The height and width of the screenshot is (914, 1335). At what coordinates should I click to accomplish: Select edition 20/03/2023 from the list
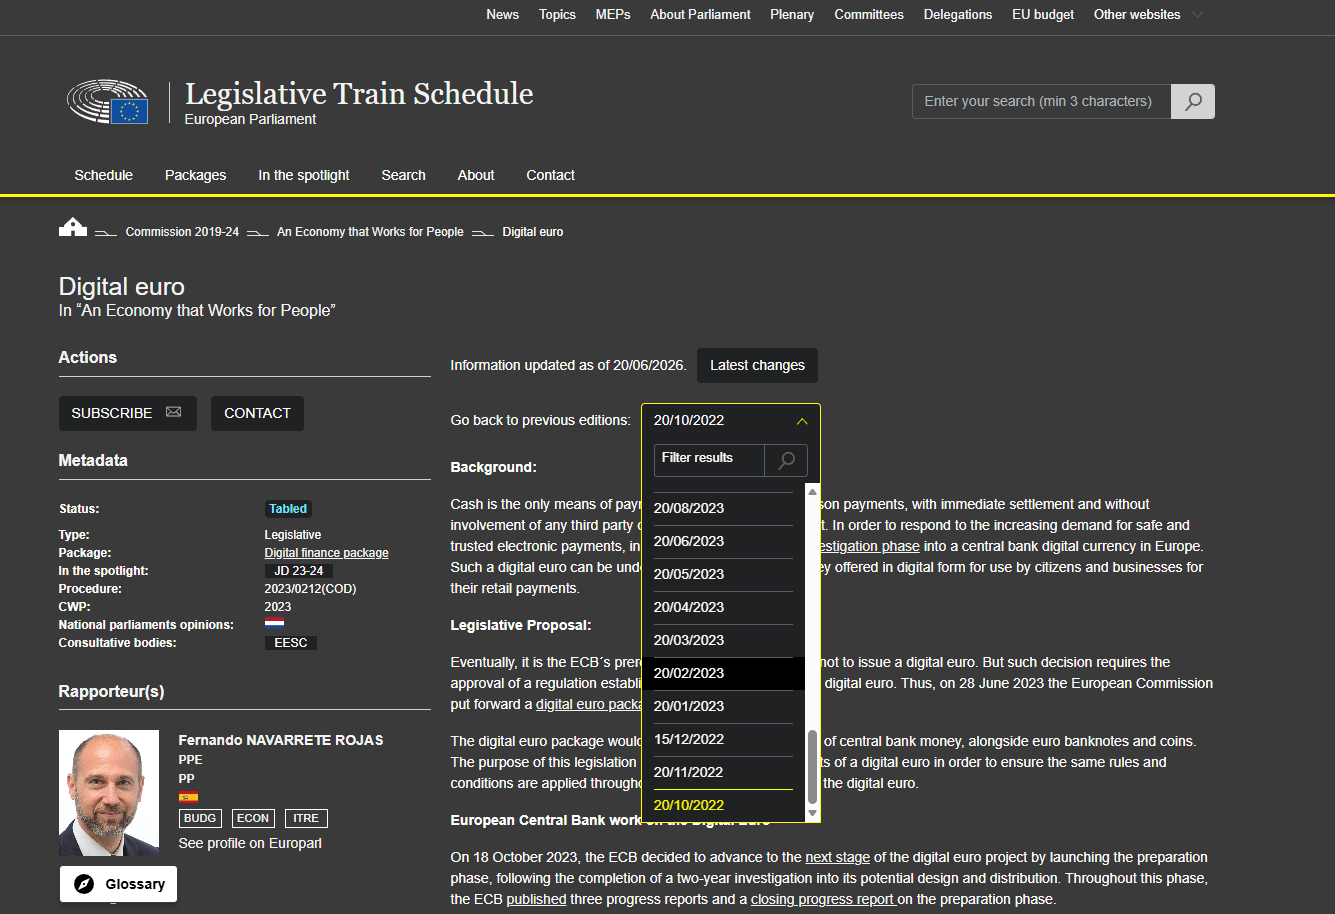click(723, 640)
